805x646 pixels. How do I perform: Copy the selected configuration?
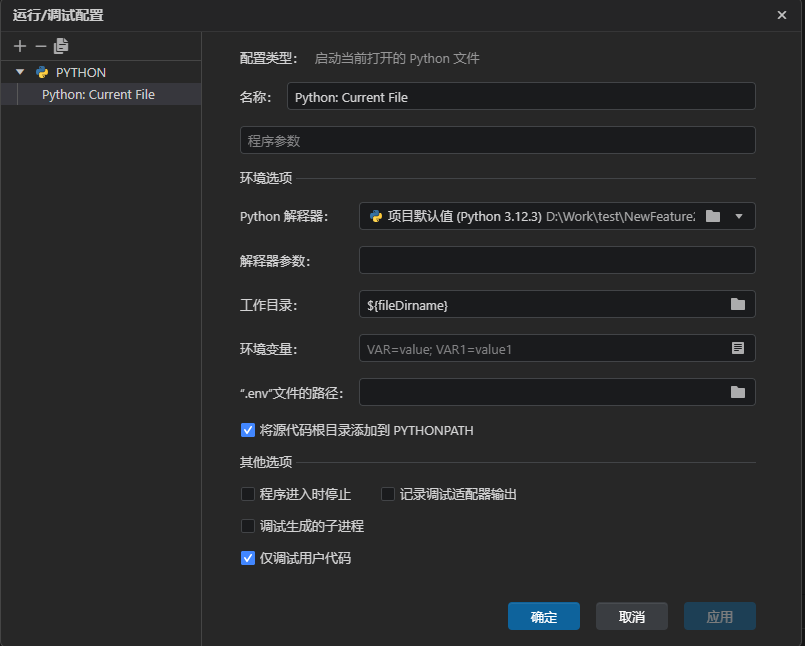(61, 46)
